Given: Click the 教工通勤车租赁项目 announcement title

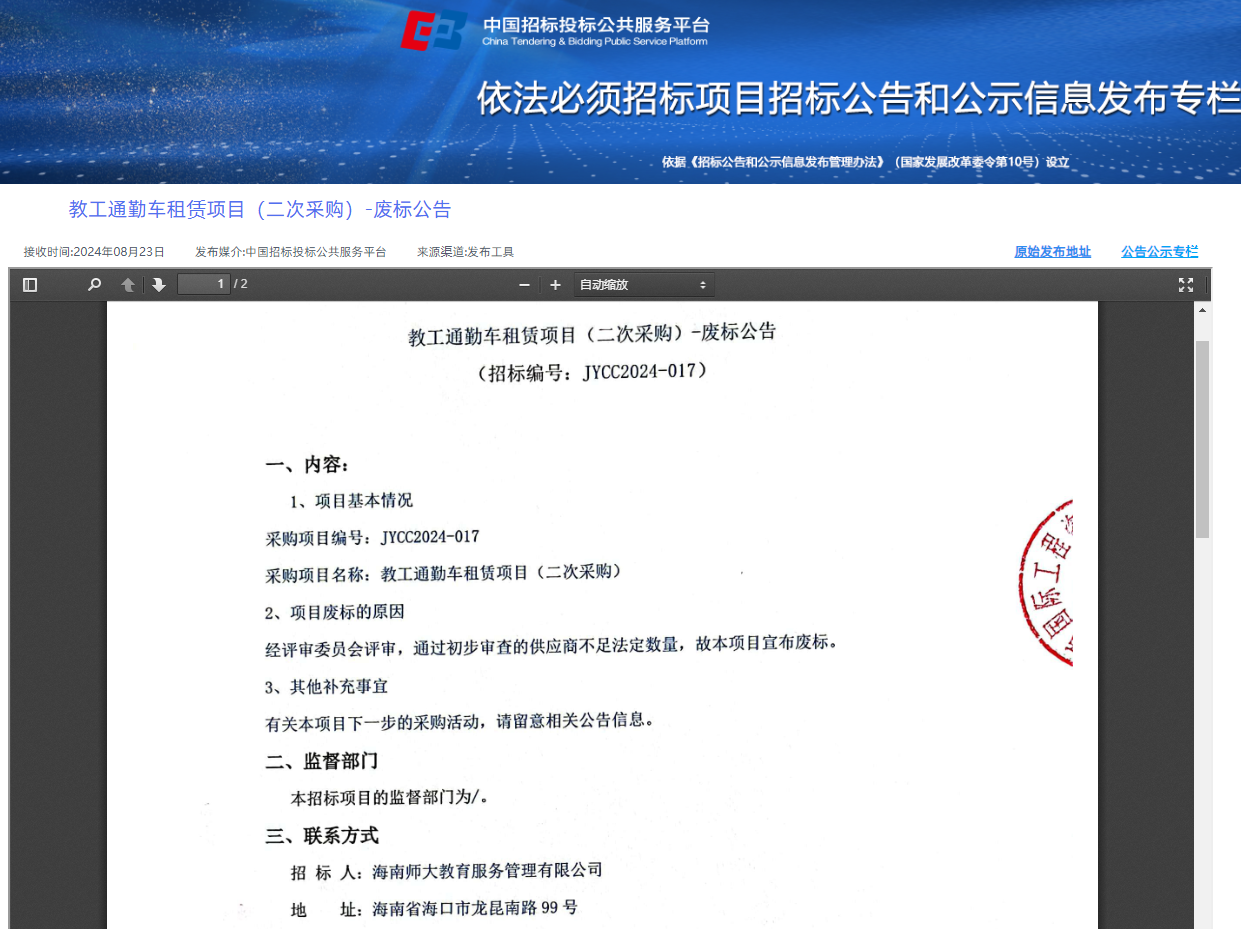Looking at the screenshot, I should pyautogui.click(x=260, y=209).
